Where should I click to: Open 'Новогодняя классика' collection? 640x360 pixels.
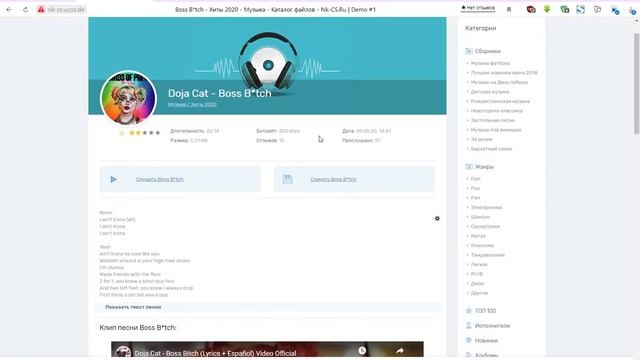pos(496,111)
